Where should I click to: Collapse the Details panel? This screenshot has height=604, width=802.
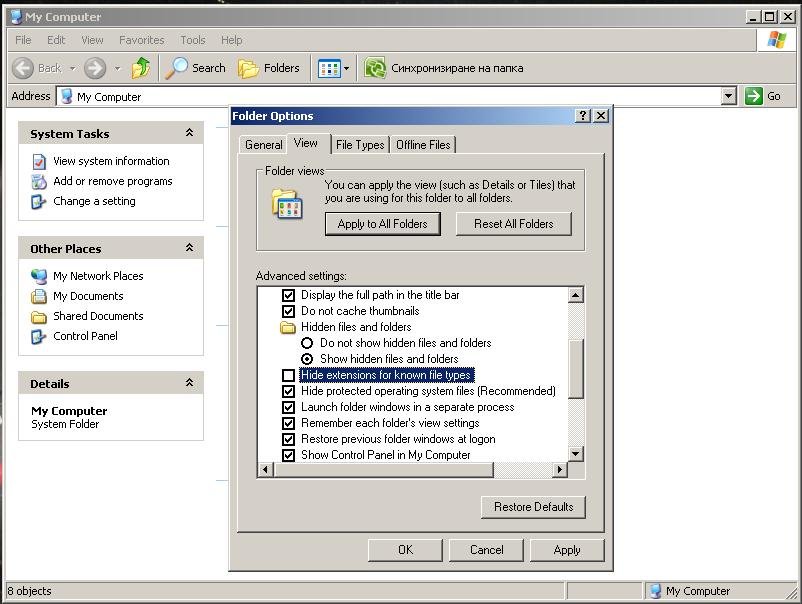point(189,383)
